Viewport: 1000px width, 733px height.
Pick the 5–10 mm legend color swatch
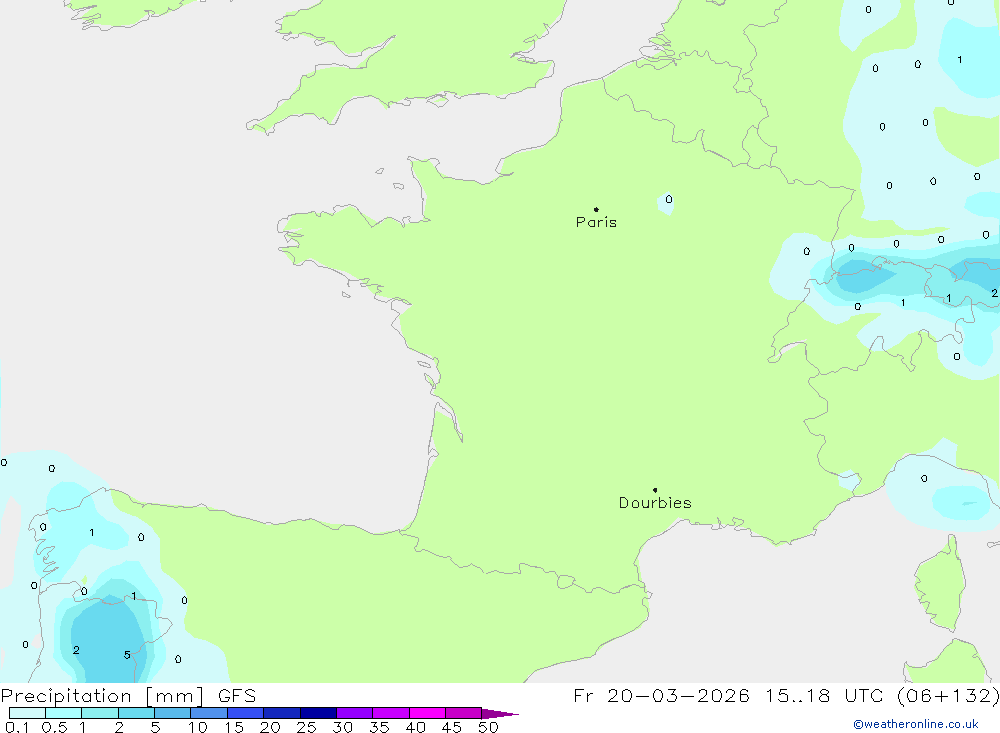(x=172, y=713)
